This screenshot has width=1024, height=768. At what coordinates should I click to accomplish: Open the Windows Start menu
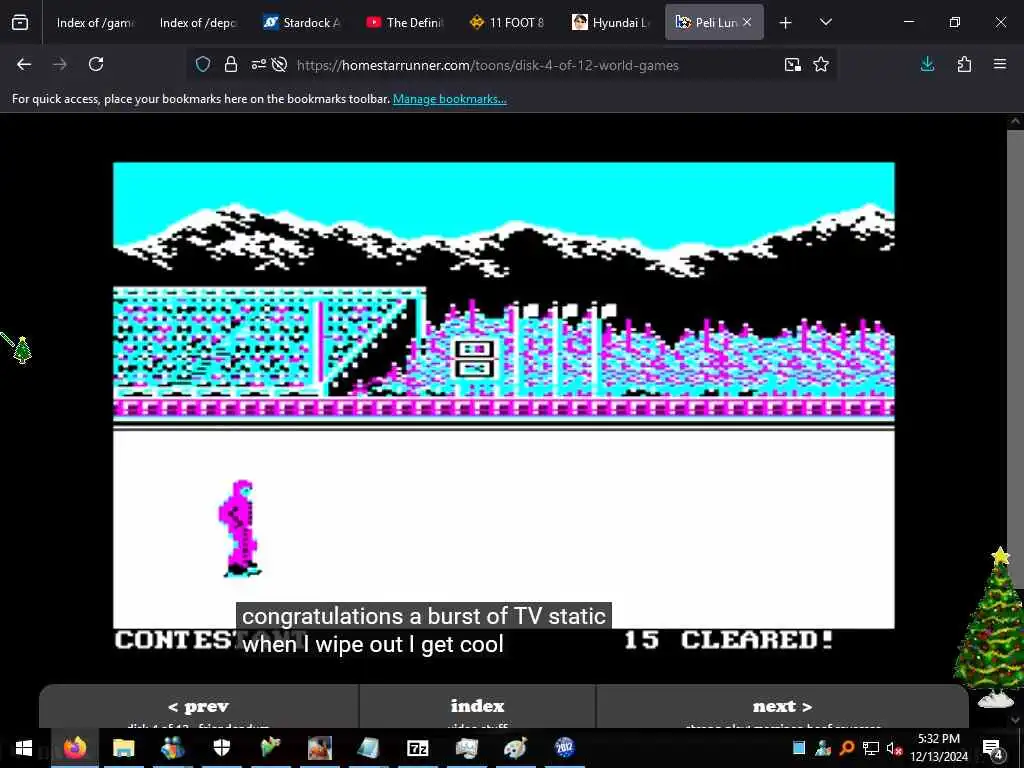(24, 748)
